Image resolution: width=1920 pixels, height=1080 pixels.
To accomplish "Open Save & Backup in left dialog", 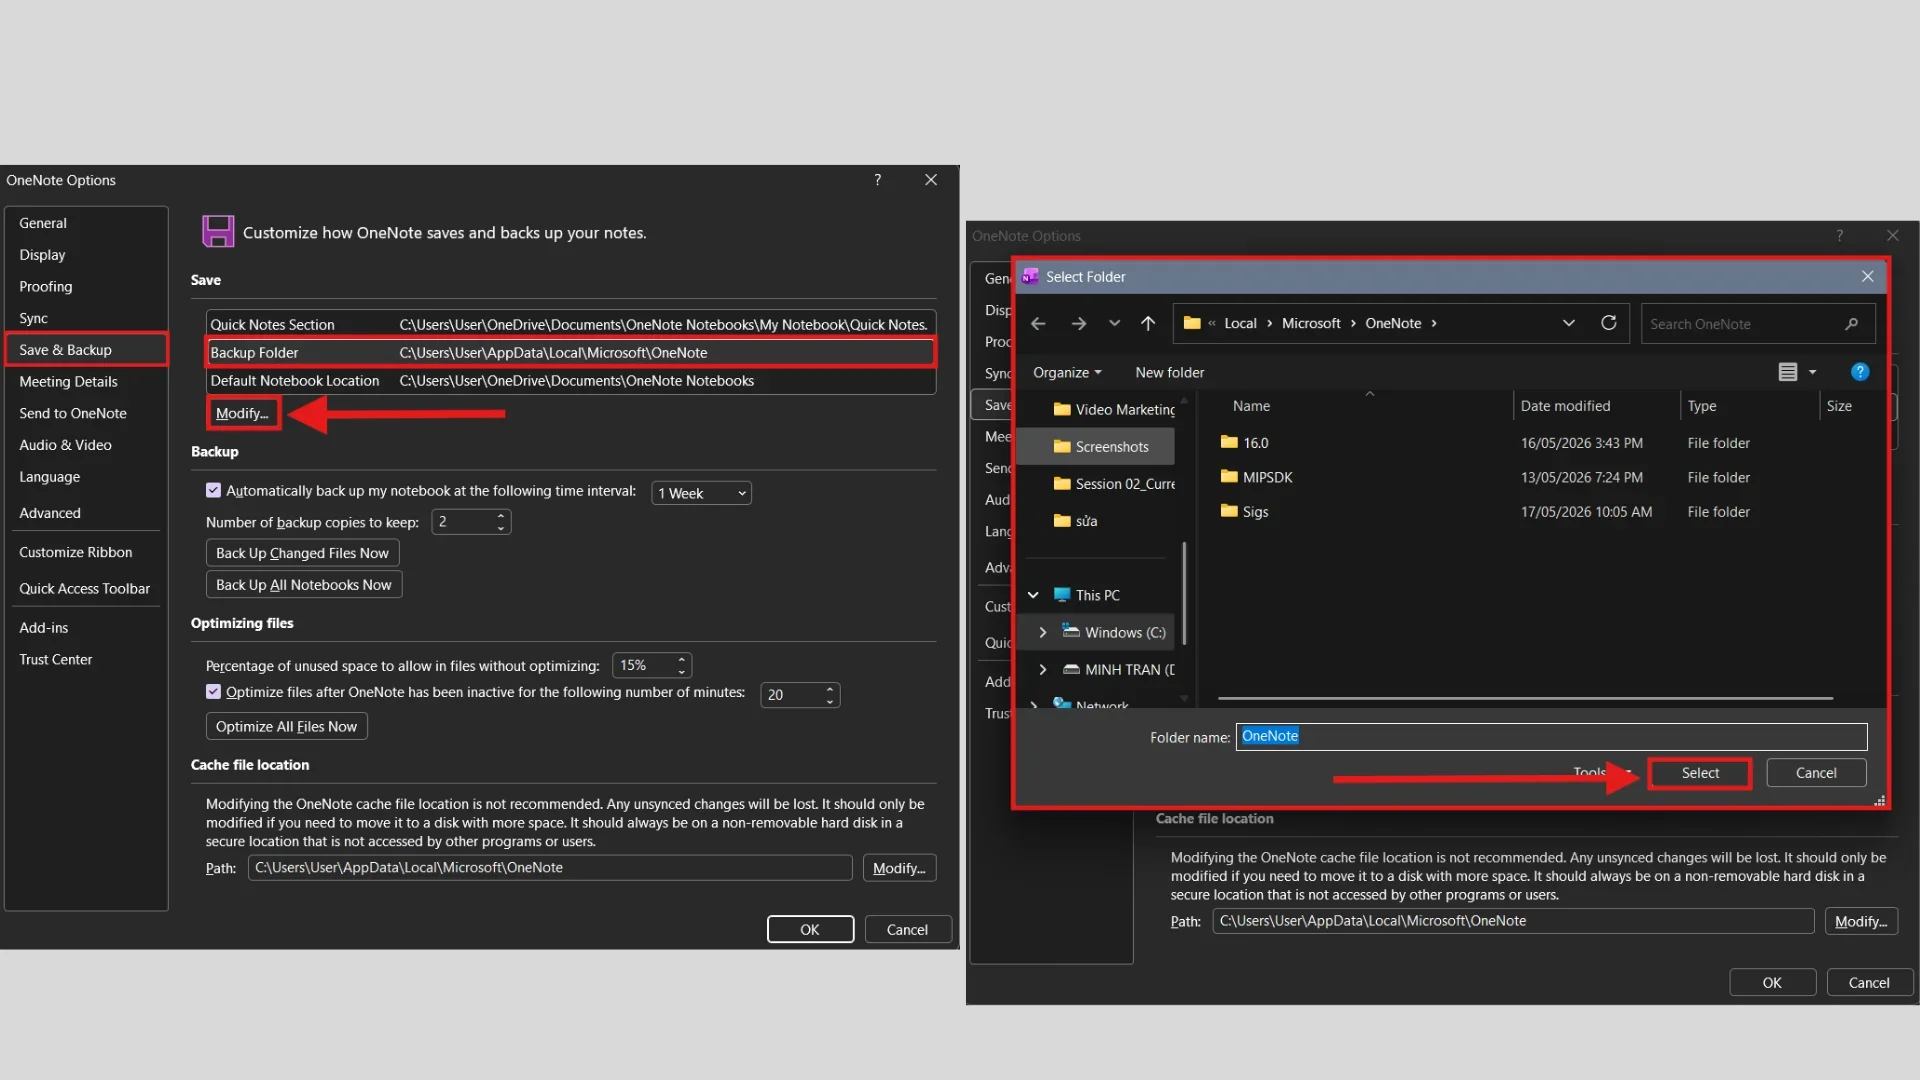I will tap(86, 350).
